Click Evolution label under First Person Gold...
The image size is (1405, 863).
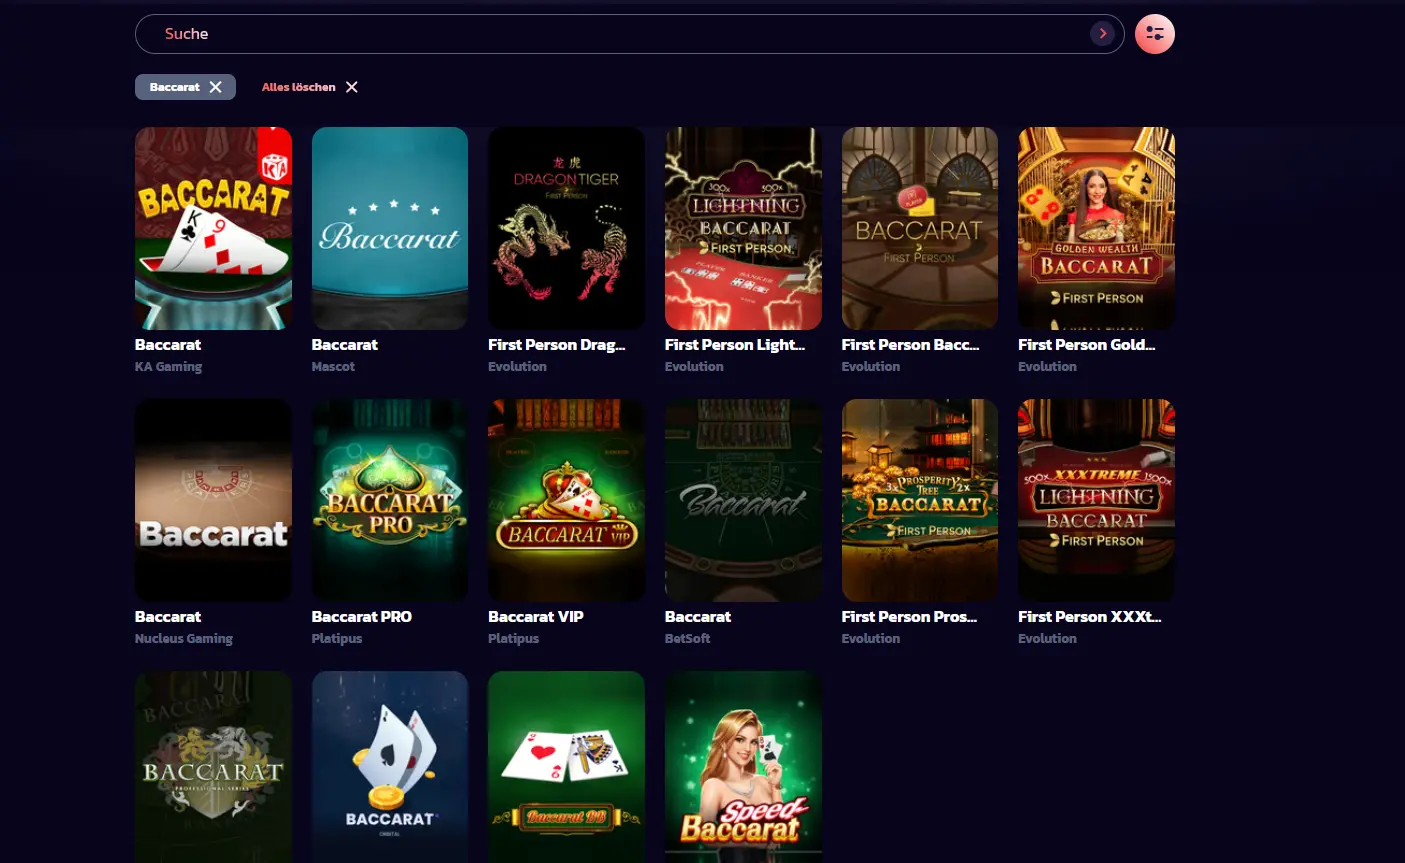pos(1047,367)
